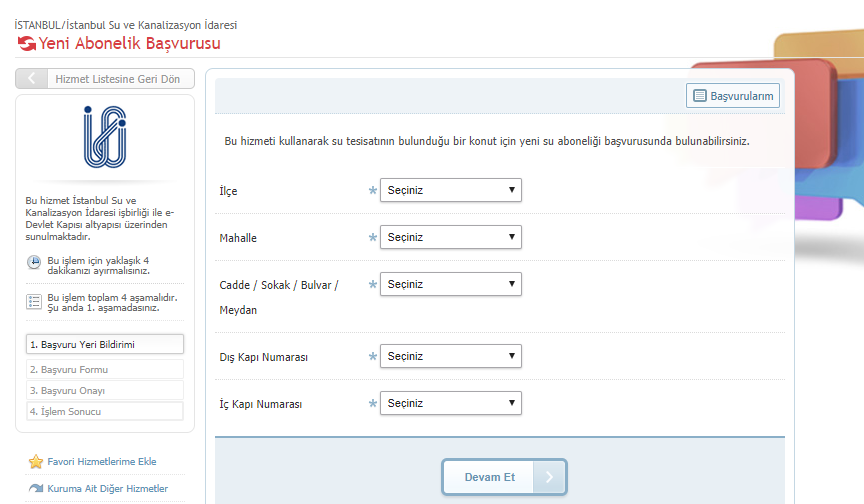Select step 3 Başvuru Onayı

point(105,390)
